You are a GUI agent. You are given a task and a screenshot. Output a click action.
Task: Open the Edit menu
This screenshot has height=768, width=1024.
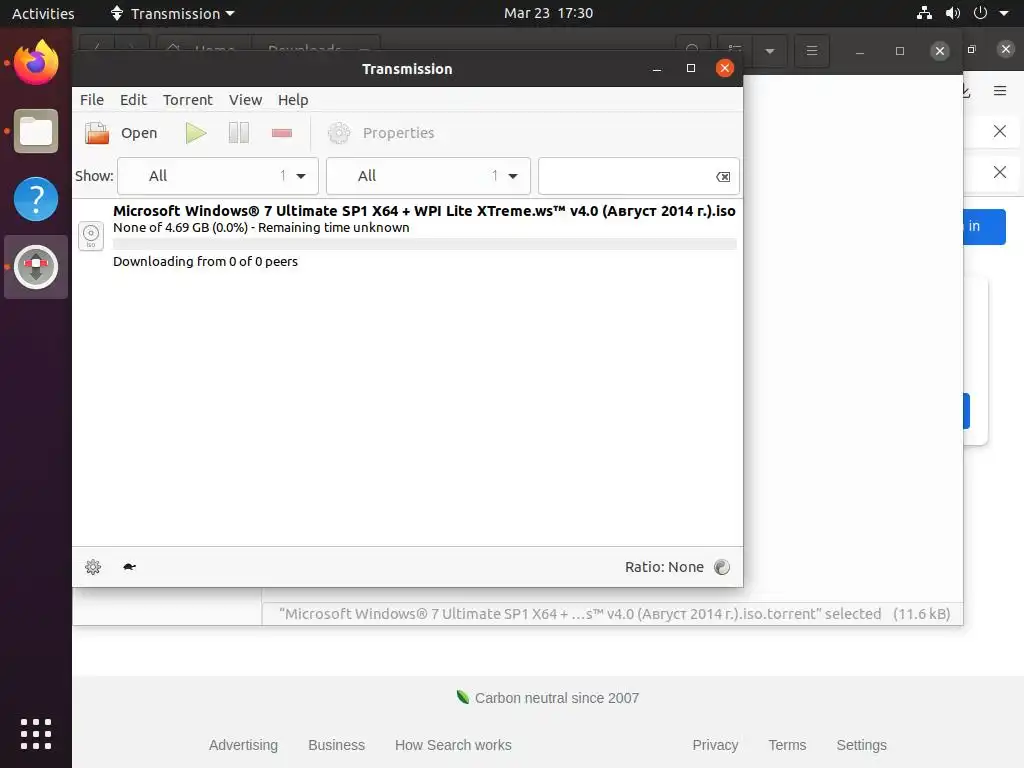[133, 100]
